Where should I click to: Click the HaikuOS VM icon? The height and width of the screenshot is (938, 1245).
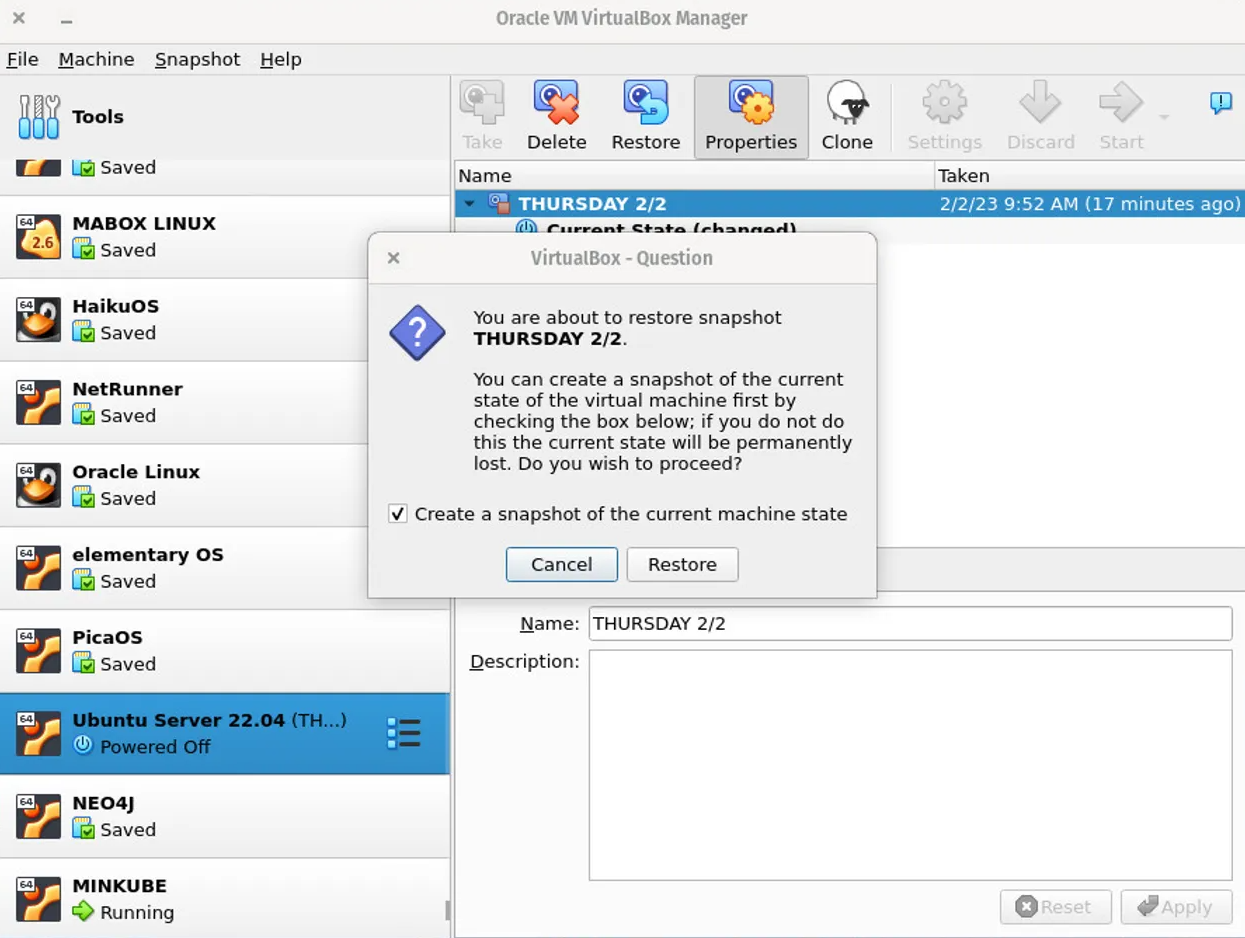pyautogui.click(x=39, y=320)
